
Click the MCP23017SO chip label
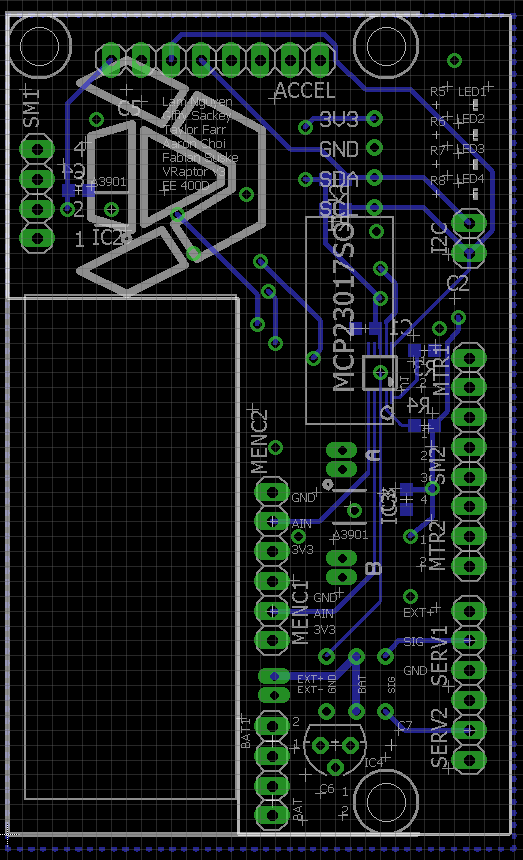pyautogui.click(x=344, y=303)
